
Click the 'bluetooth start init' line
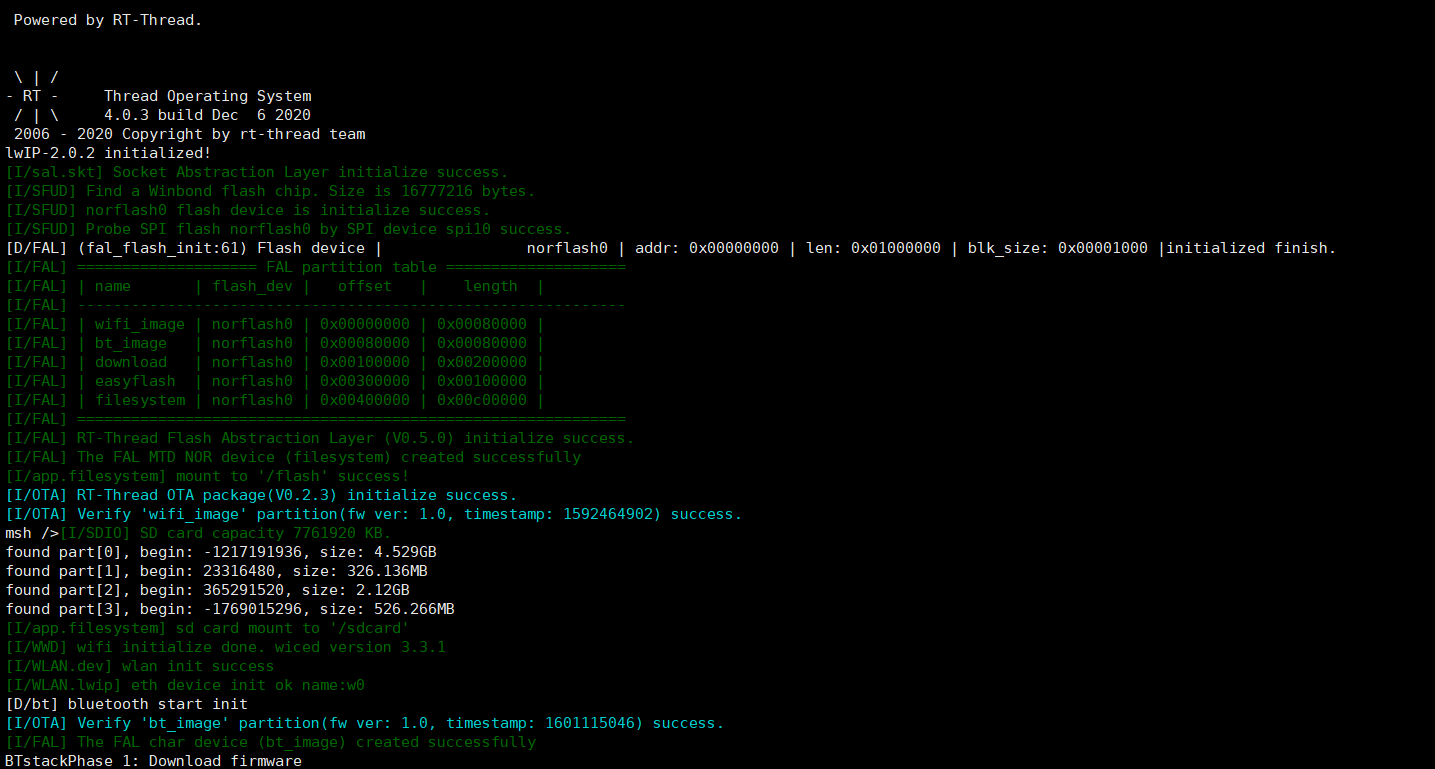tap(127, 704)
